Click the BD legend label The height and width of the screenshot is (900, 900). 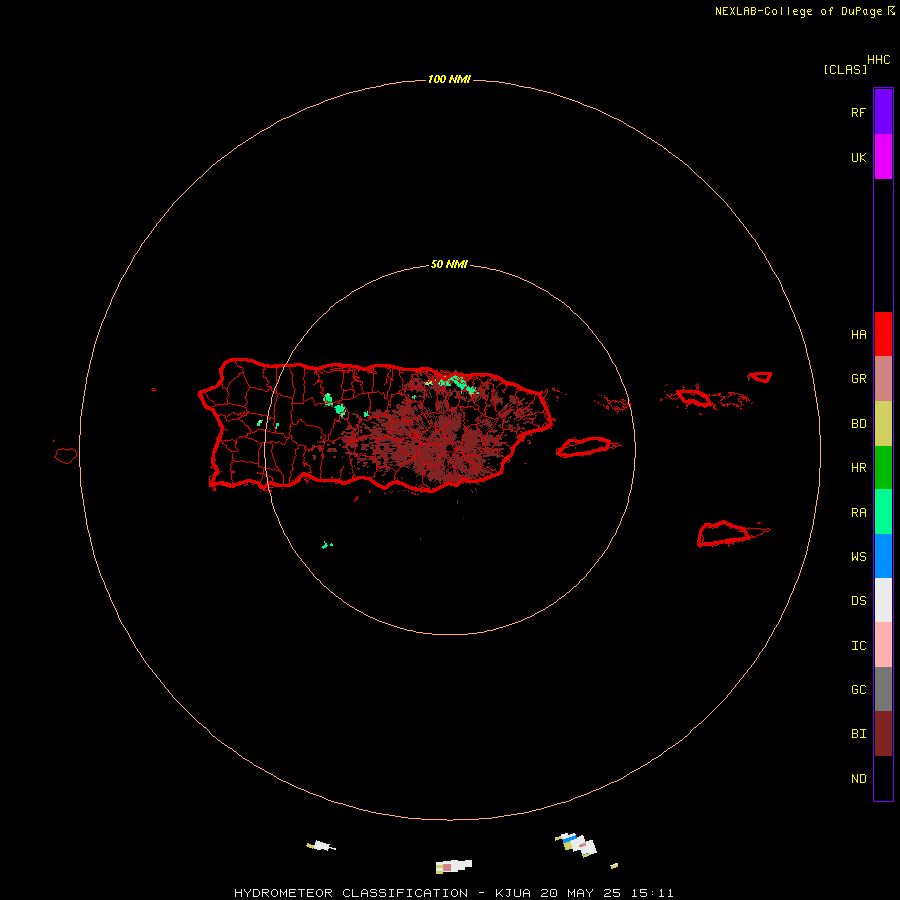[x=858, y=424]
